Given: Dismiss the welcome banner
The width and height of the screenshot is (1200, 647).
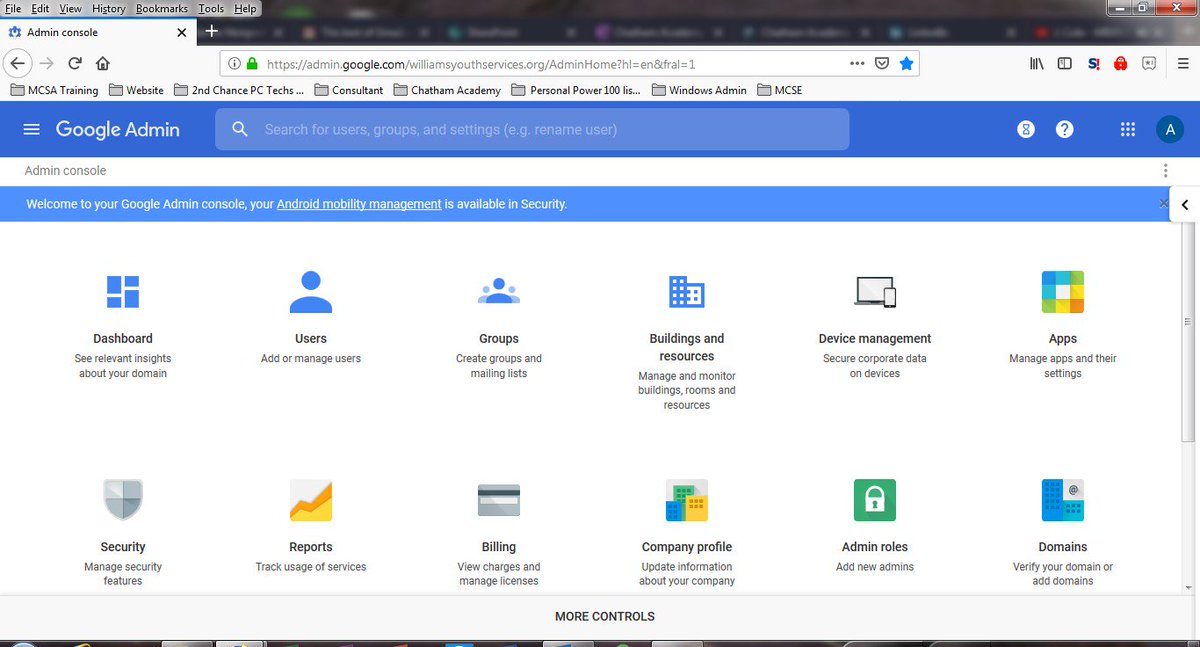Looking at the screenshot, I should (x=1163, y=204).
